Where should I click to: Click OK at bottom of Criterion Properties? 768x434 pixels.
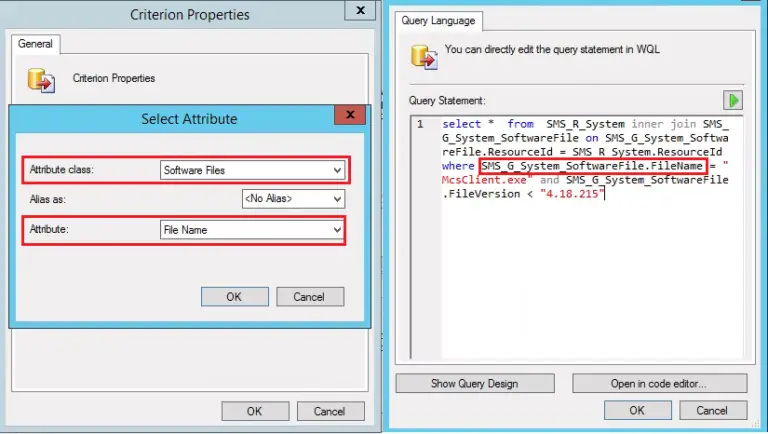click(254, 411)
